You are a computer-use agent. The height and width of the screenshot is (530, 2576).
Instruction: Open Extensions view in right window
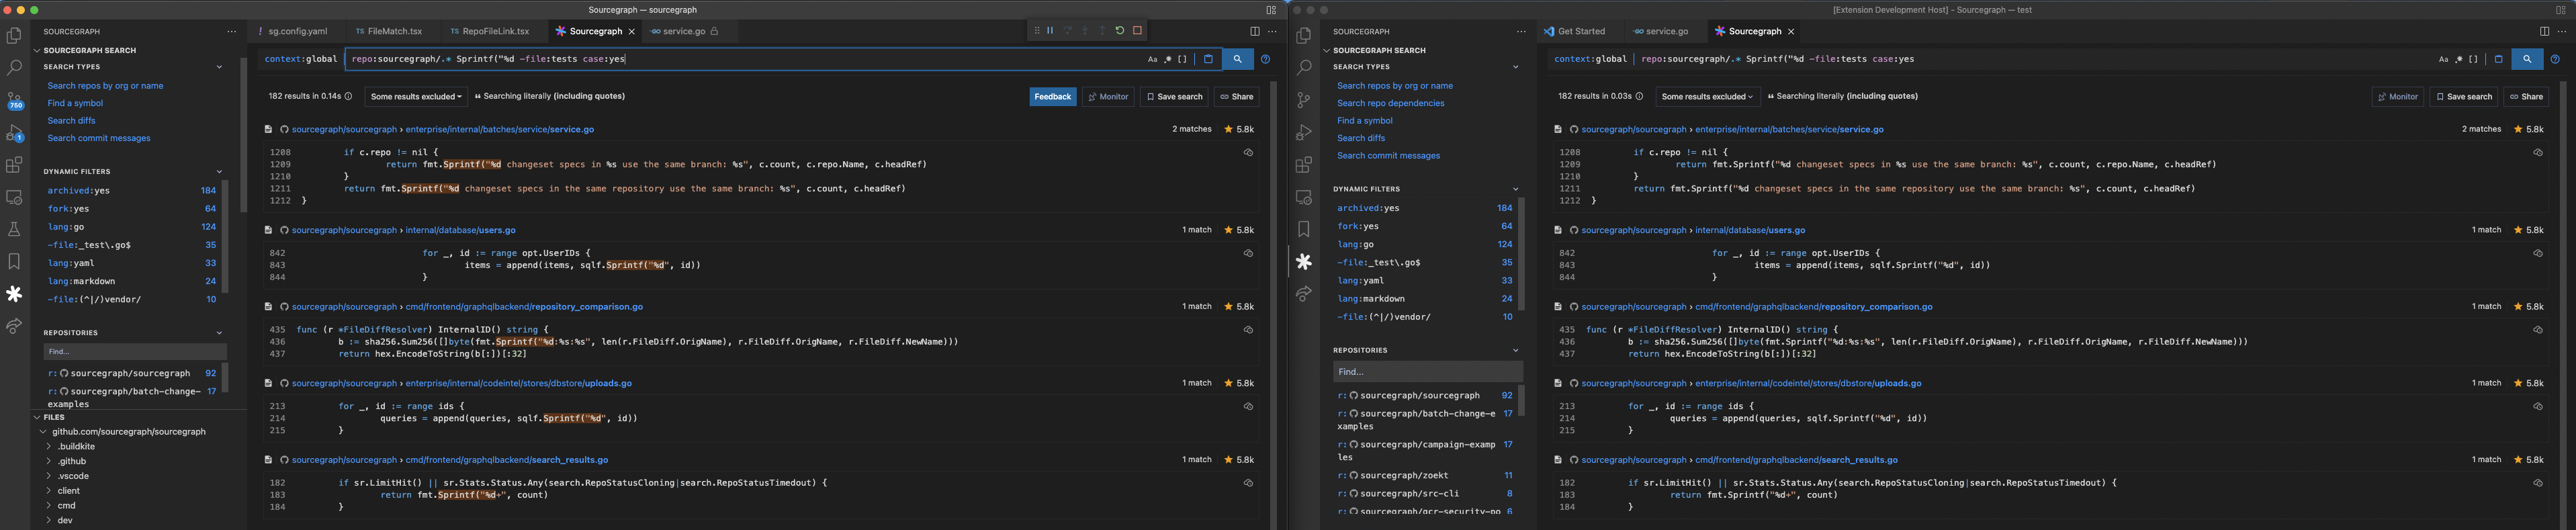1304,165
